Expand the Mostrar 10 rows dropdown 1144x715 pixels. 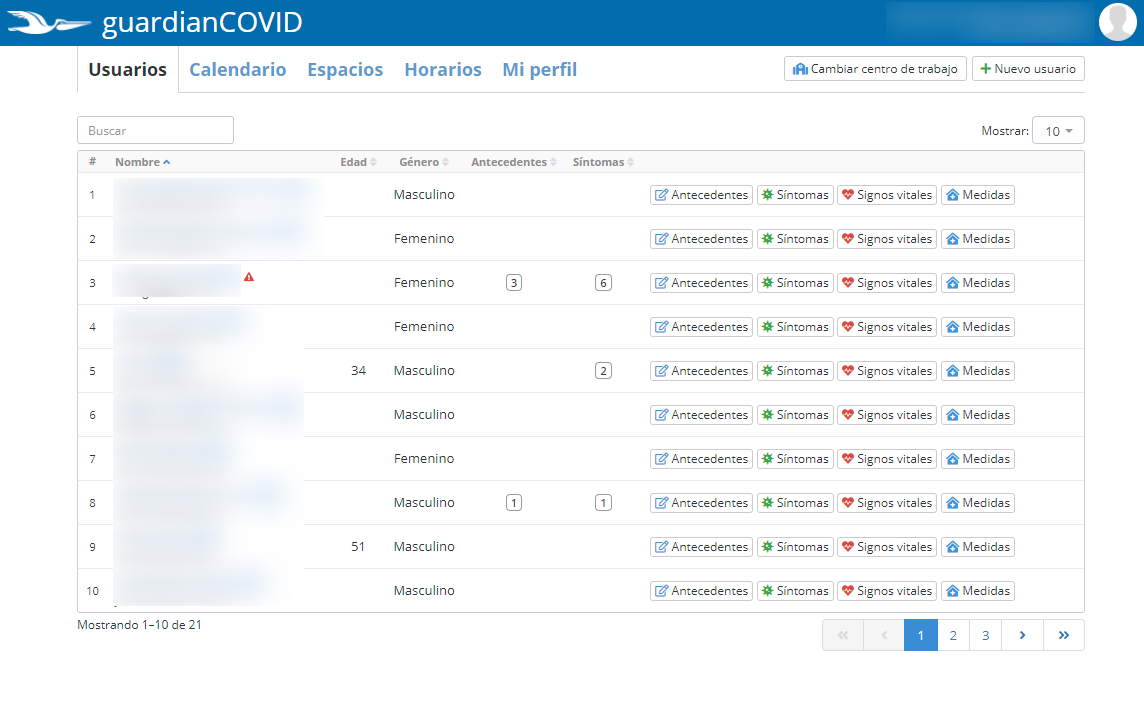click(x=1058, y=131)
